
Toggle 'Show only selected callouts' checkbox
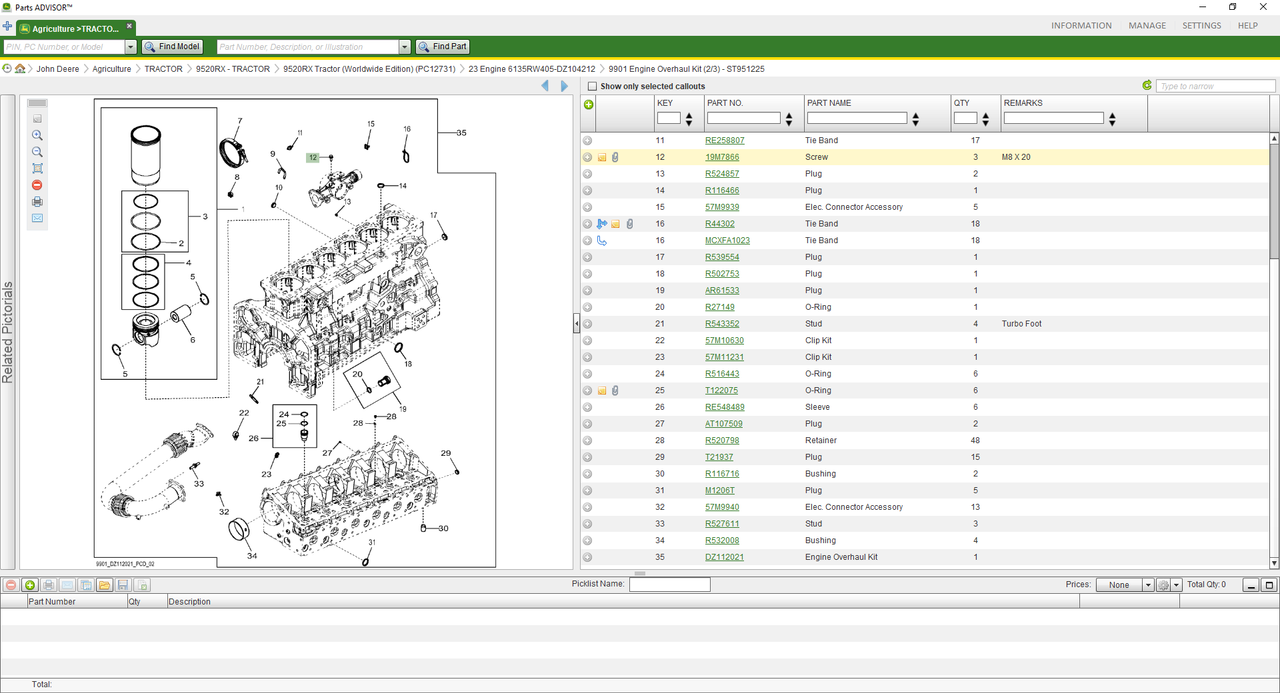click(592, 87)
